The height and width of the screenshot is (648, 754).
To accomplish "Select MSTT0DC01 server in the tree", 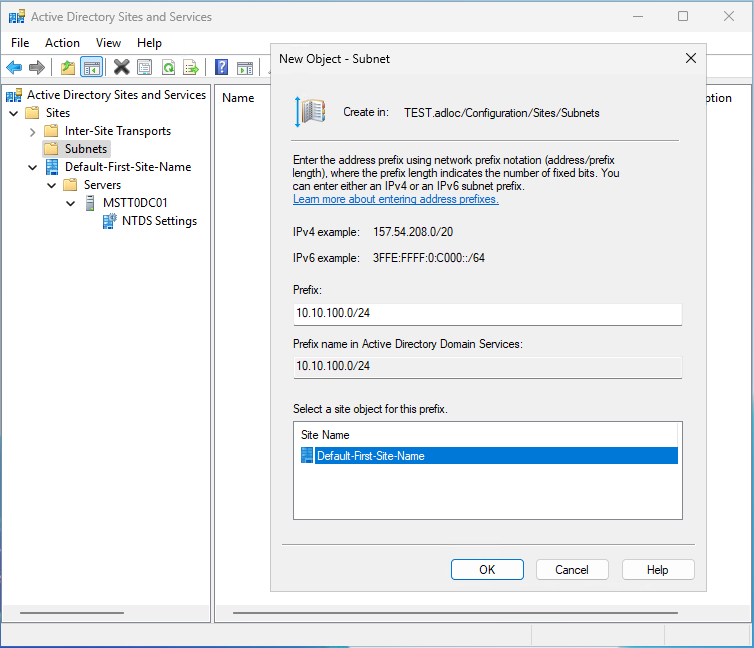I will pyautogui.click(x=134, y=203).
